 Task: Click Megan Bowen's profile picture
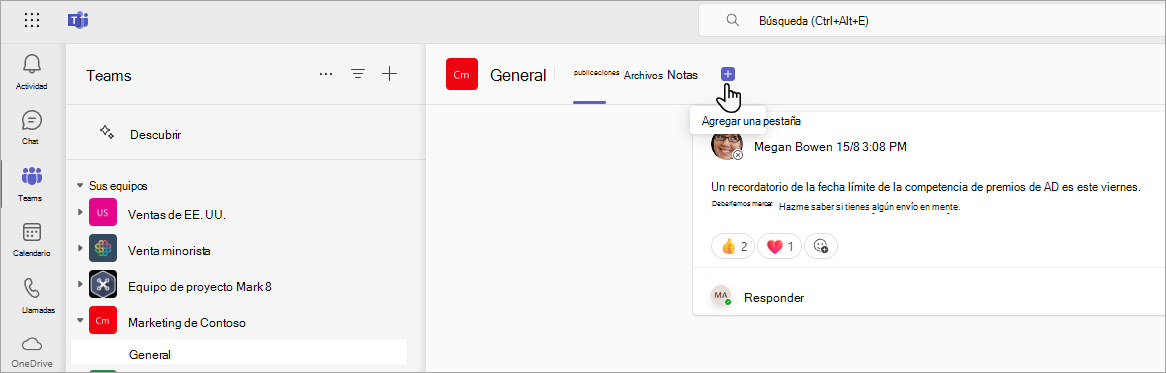tap(727, 145)
